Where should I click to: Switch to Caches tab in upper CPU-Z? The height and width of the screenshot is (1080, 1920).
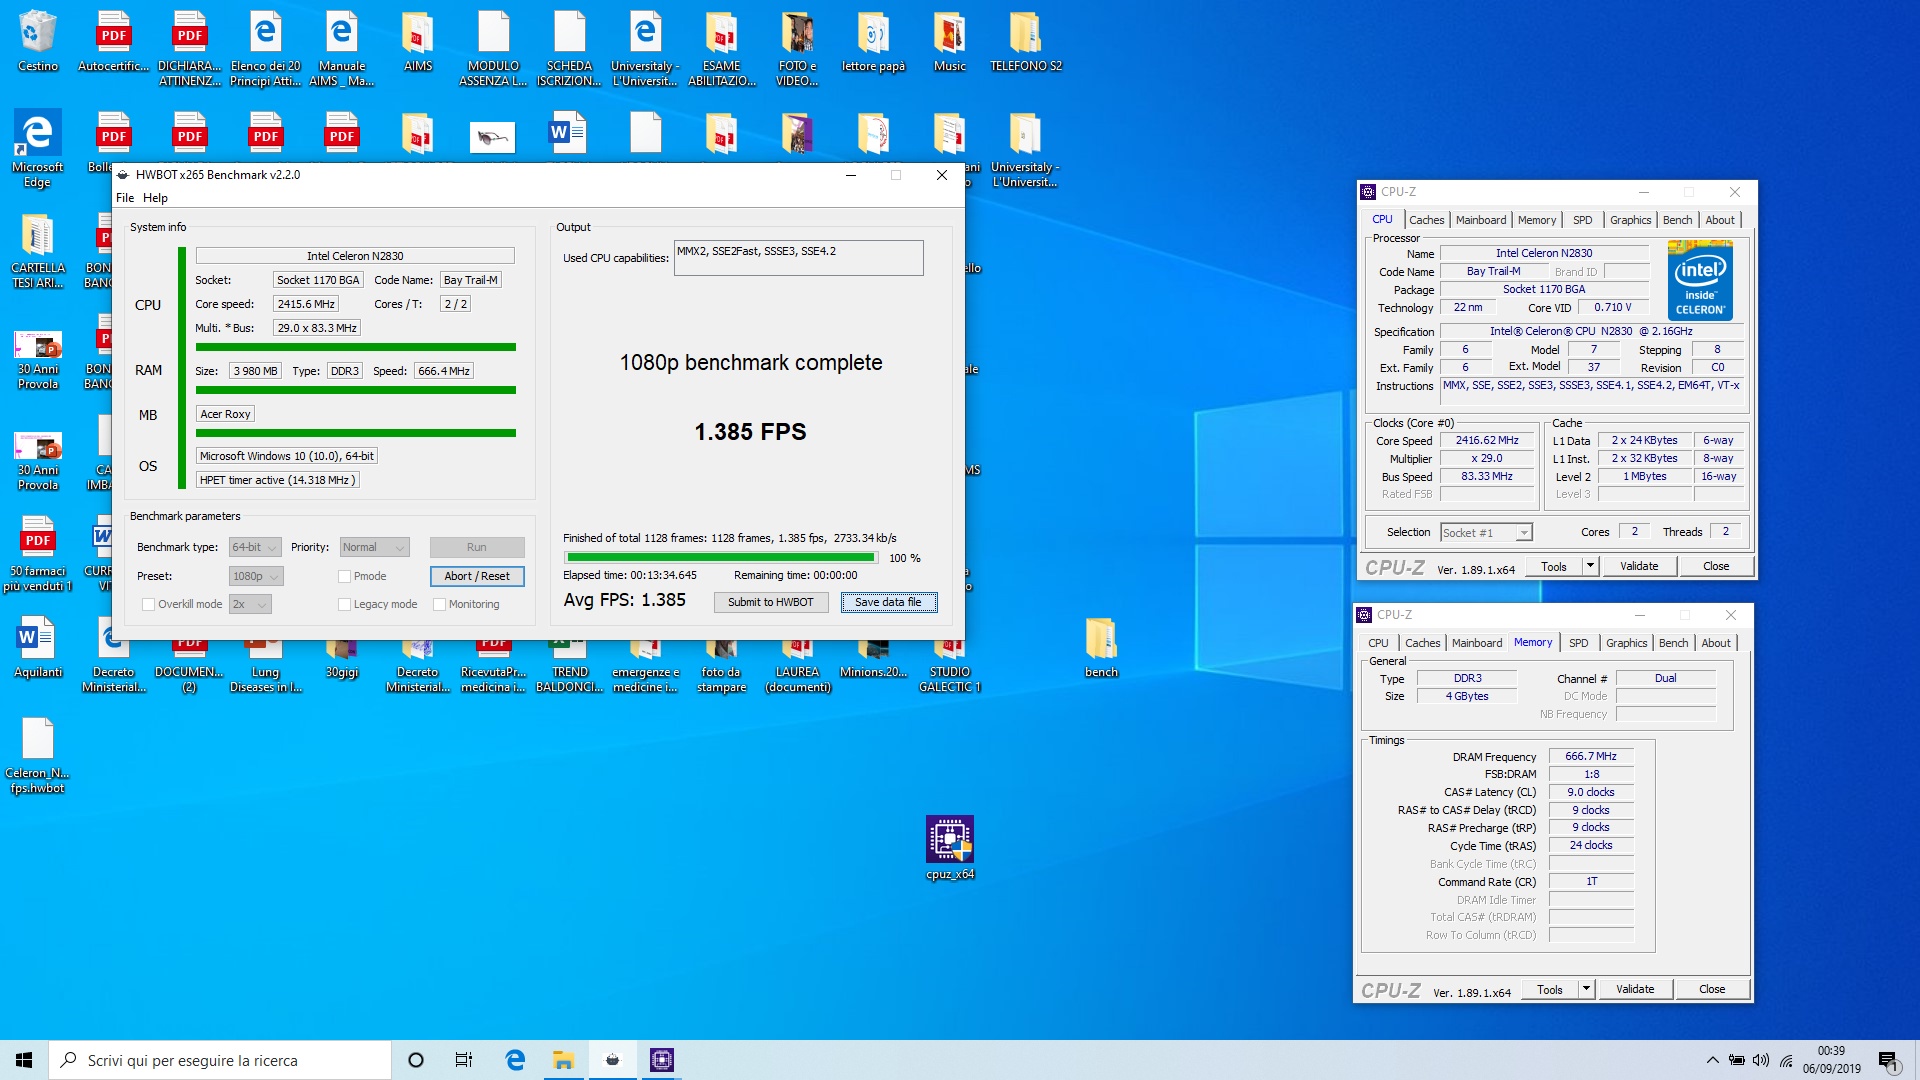pyautogui.click(x=1426, y=220)
